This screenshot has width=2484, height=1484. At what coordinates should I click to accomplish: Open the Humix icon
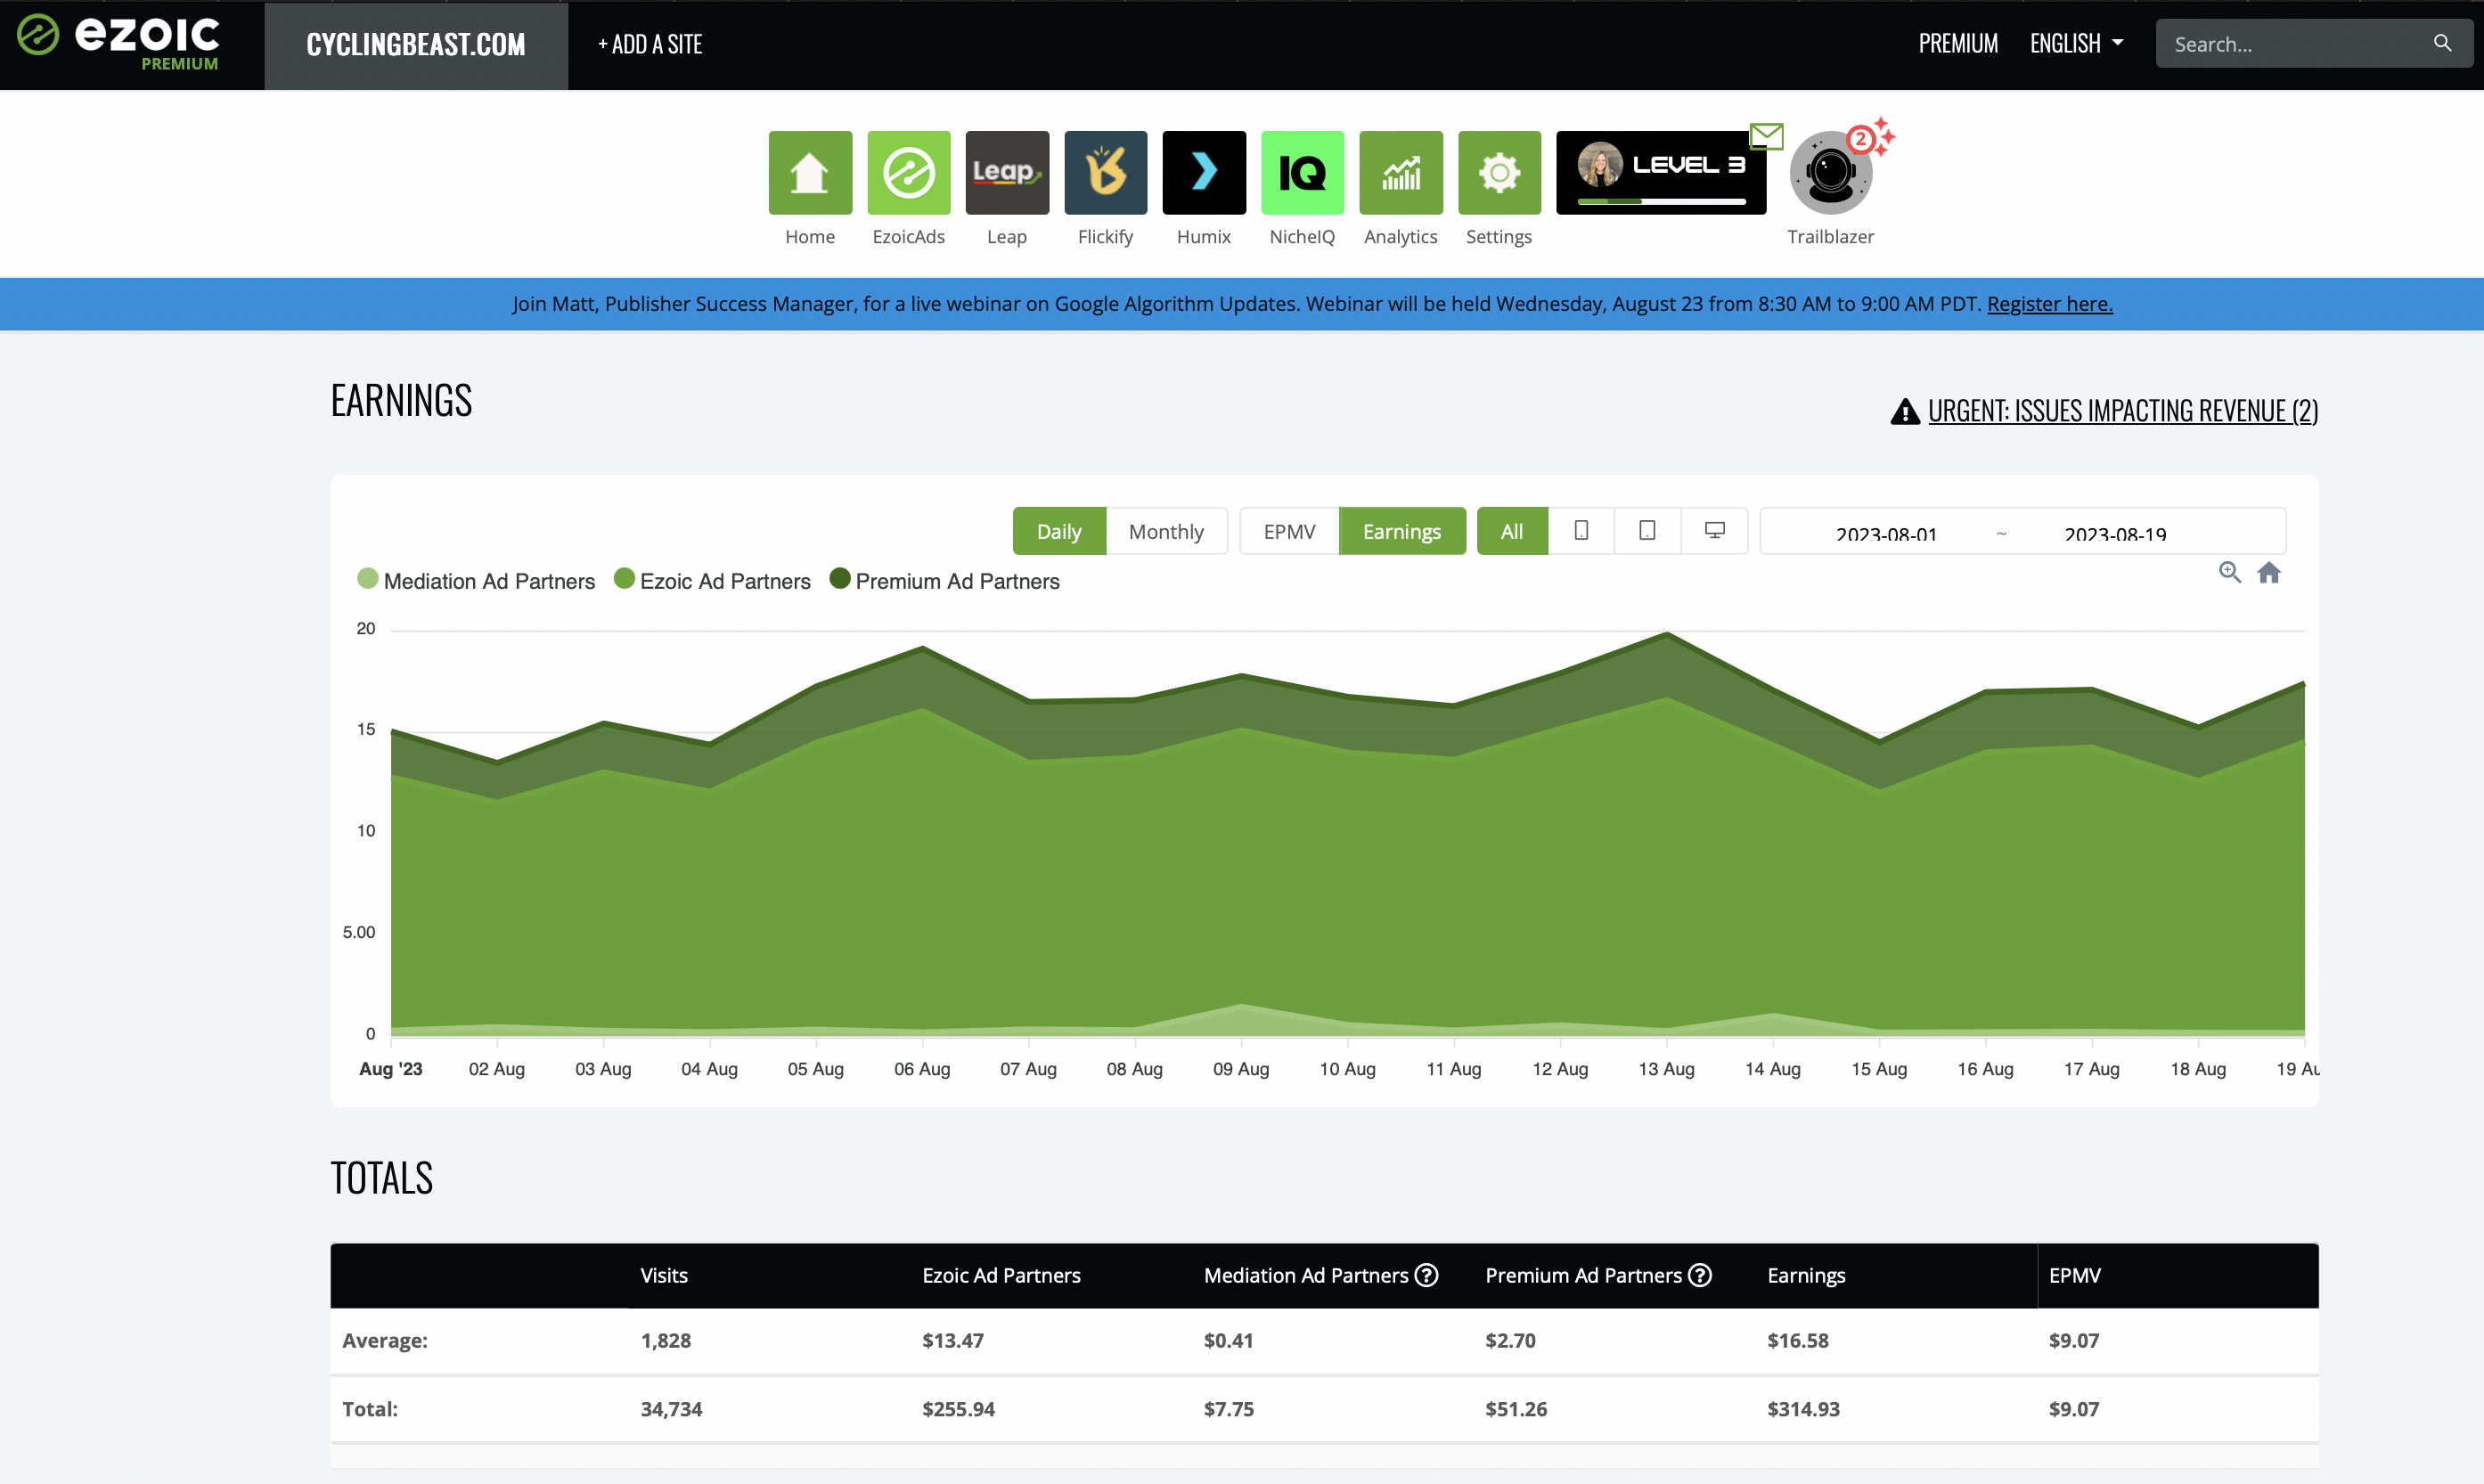[x=1204, y=172]
